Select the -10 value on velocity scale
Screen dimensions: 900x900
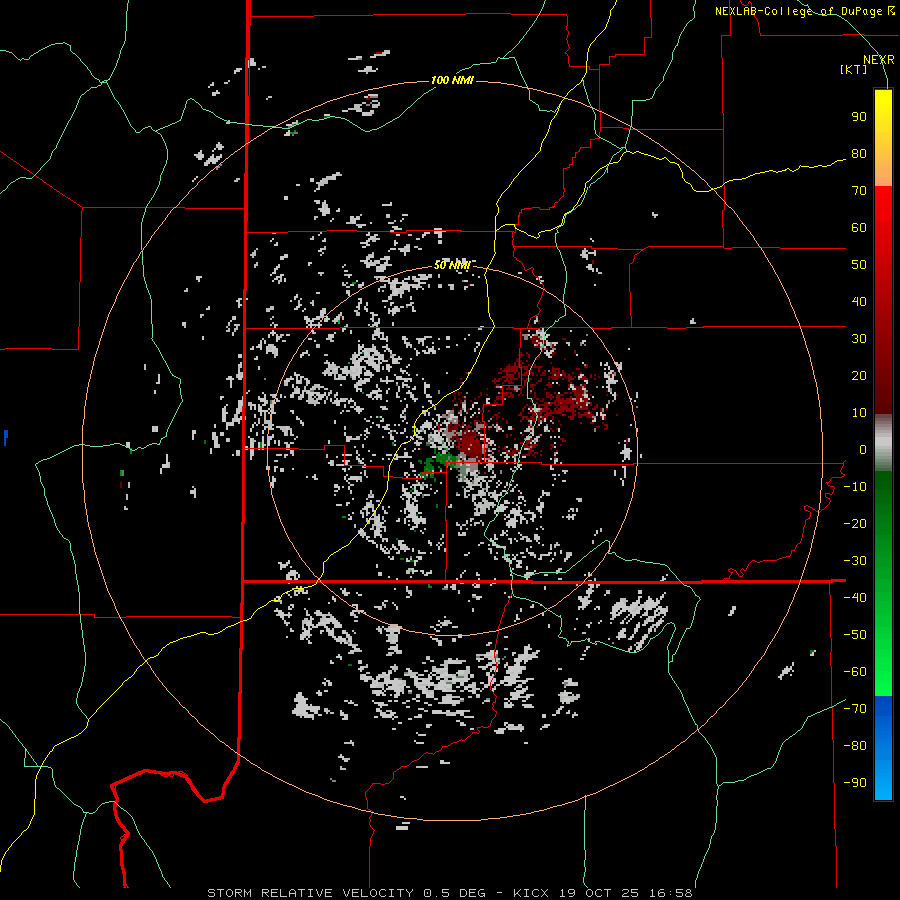[x=855, y=487]
